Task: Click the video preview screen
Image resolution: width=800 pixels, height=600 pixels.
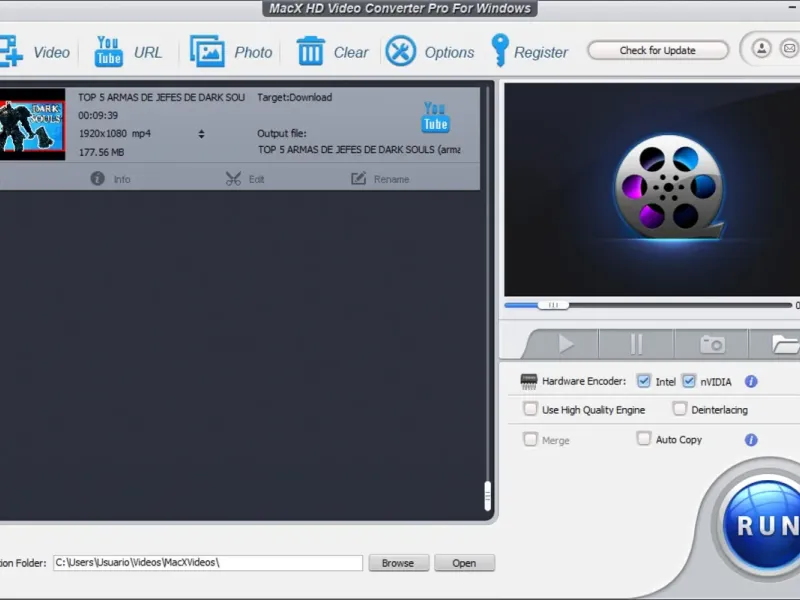Action: [652, 189]
